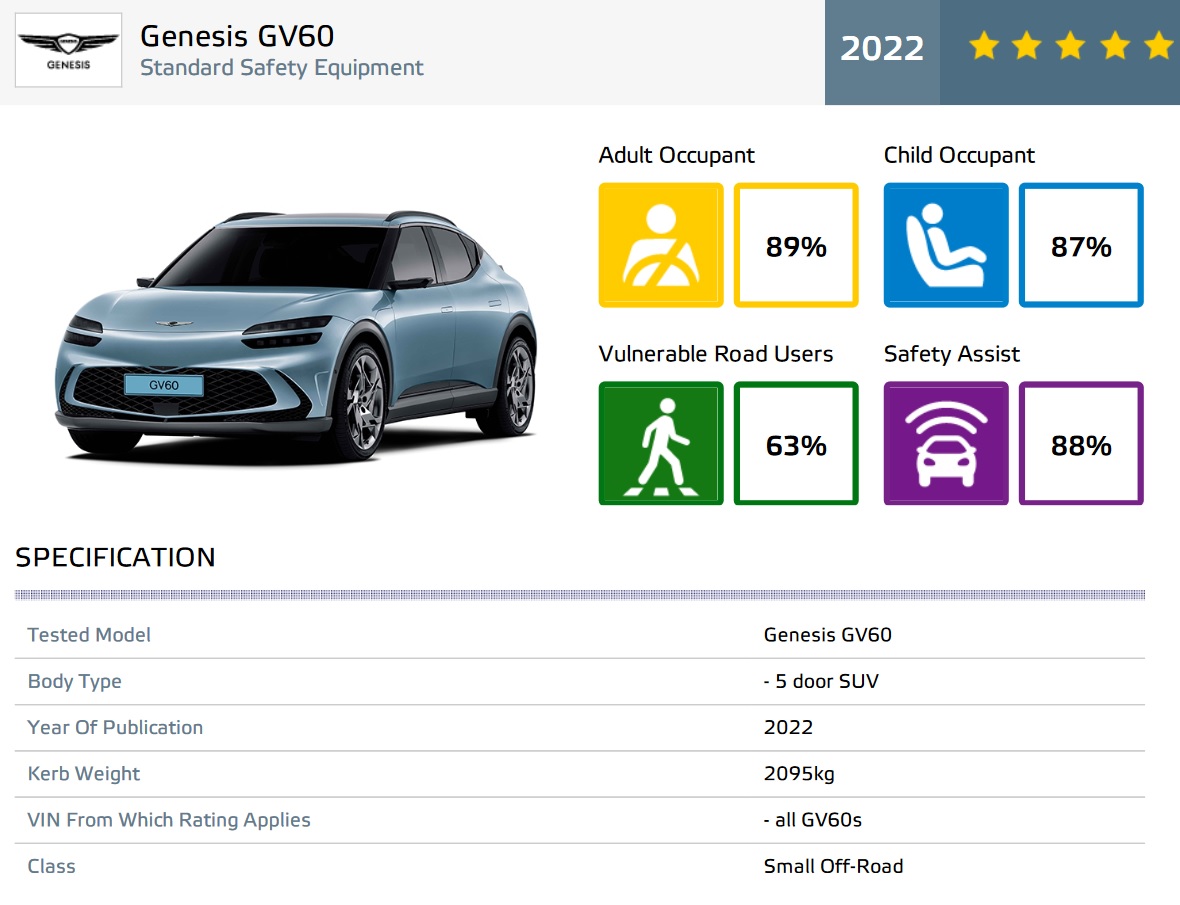
Task: Click the purple Safety Assist car icon
Action: point(945,443)
